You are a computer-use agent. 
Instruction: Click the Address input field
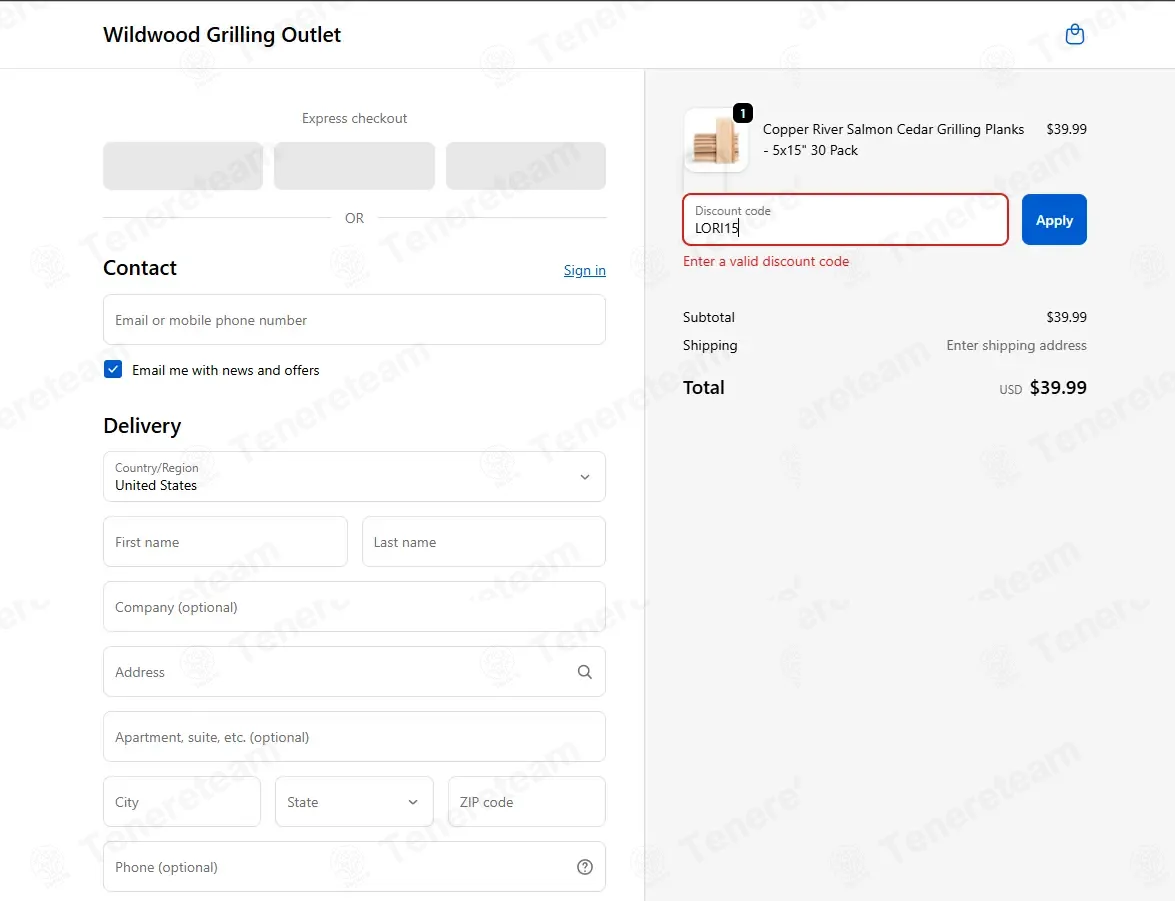[354, 672]
